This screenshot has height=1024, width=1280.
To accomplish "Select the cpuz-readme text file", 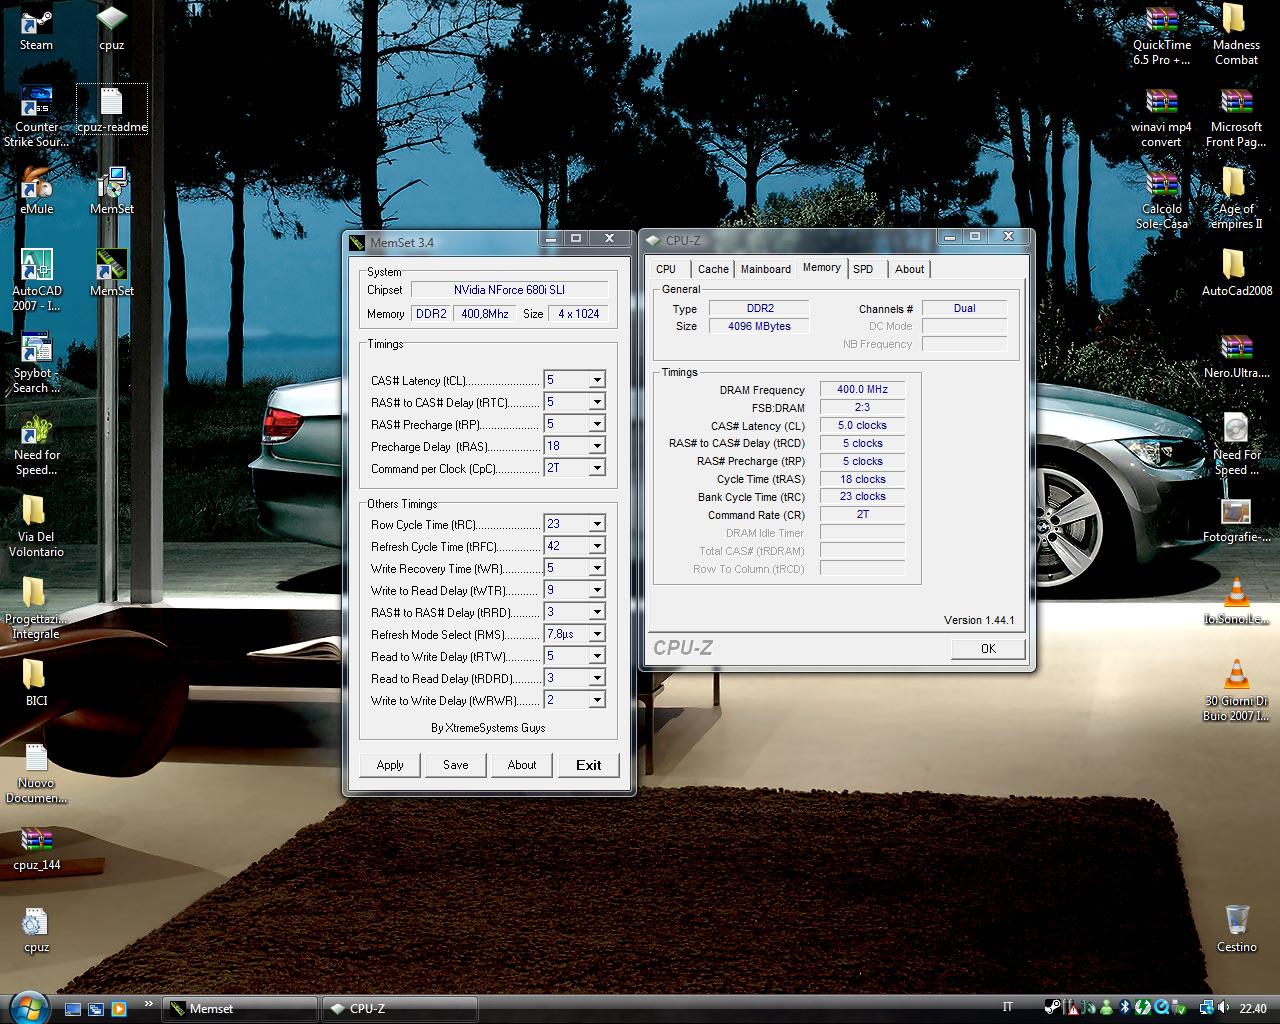I will pyautogui.click(x=112, y=110).
